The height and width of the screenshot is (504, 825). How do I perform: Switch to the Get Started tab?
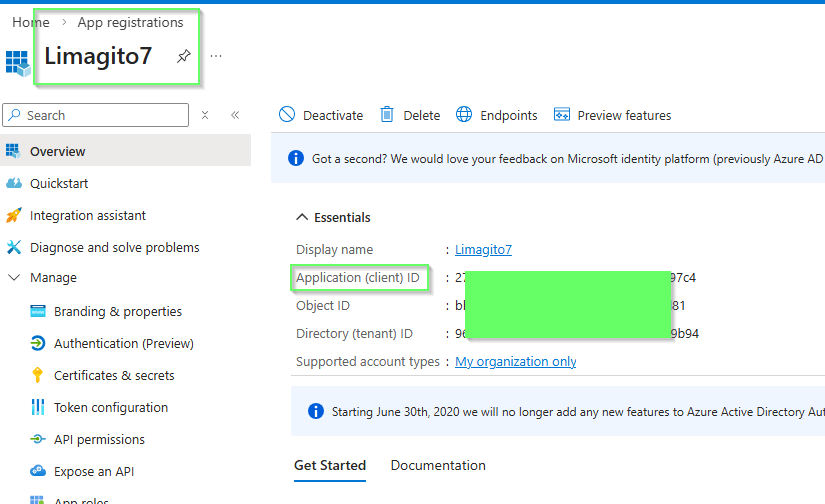point(330,466)
